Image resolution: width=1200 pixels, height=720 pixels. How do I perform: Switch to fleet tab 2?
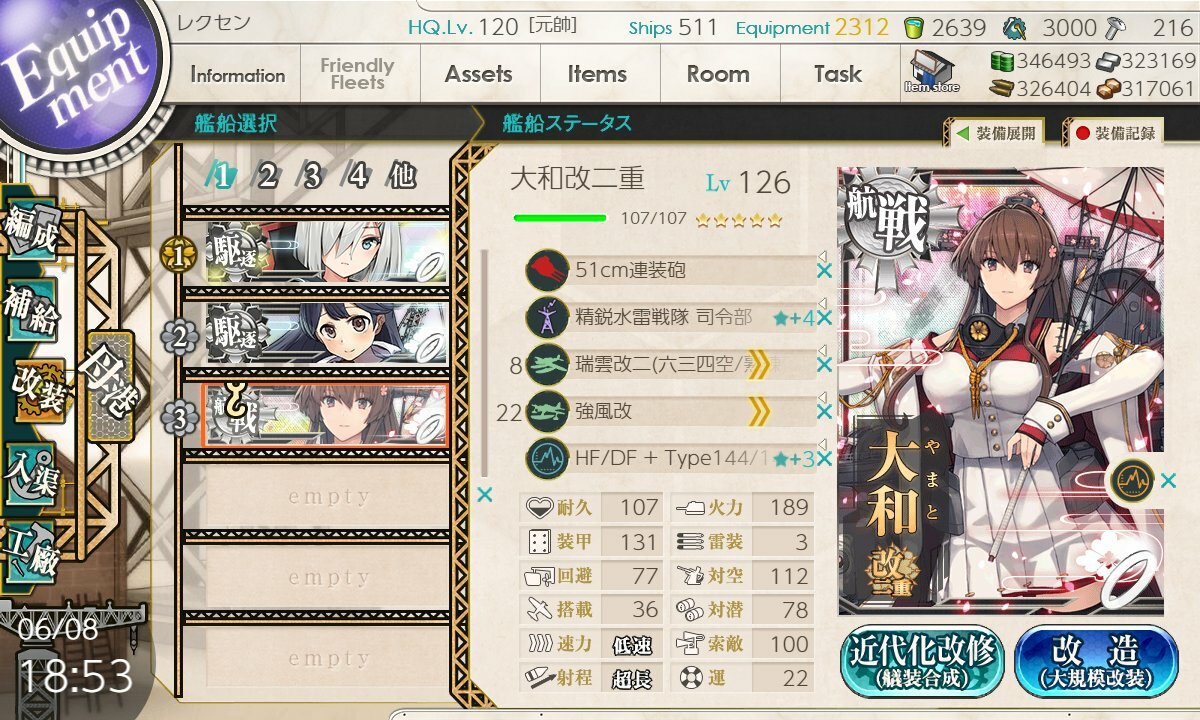(267, 177)
